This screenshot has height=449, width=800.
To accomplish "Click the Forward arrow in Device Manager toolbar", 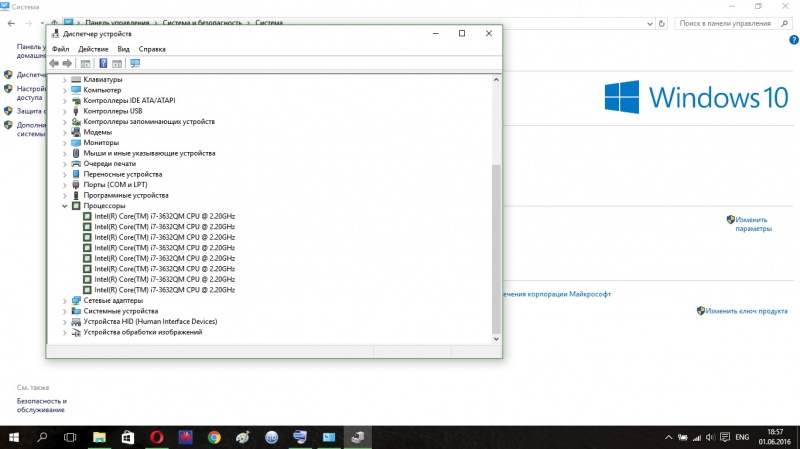I will [x=67, y=63].
